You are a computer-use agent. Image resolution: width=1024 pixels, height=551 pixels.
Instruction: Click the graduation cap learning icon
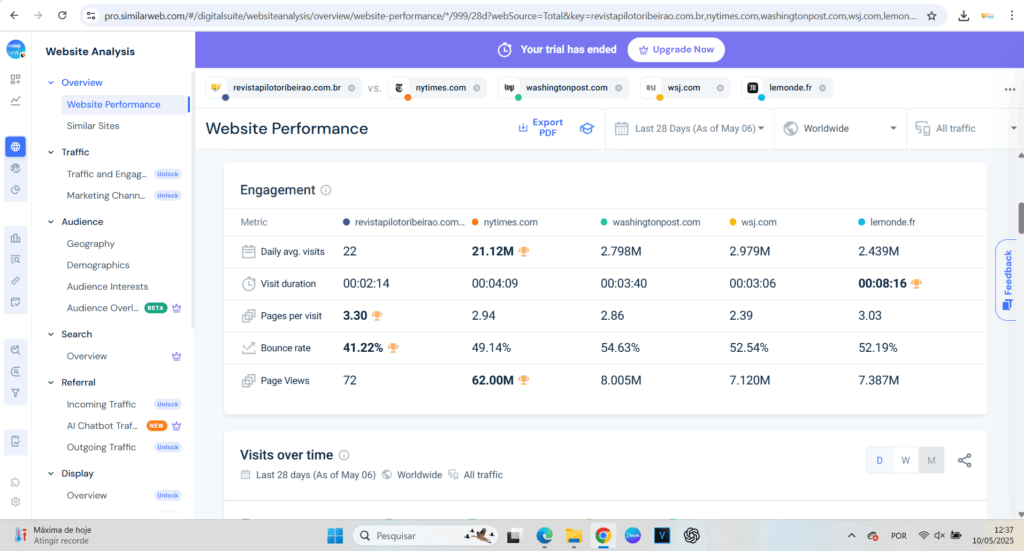point(587,129)
